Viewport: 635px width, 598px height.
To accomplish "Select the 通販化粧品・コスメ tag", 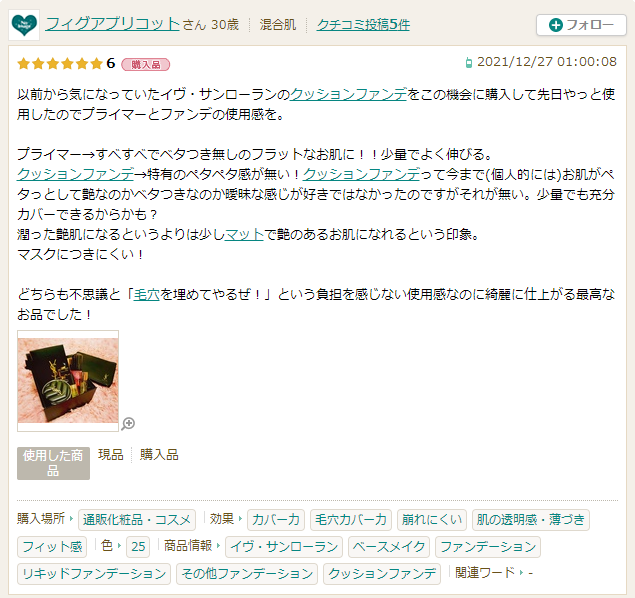I will pos(137,519).
